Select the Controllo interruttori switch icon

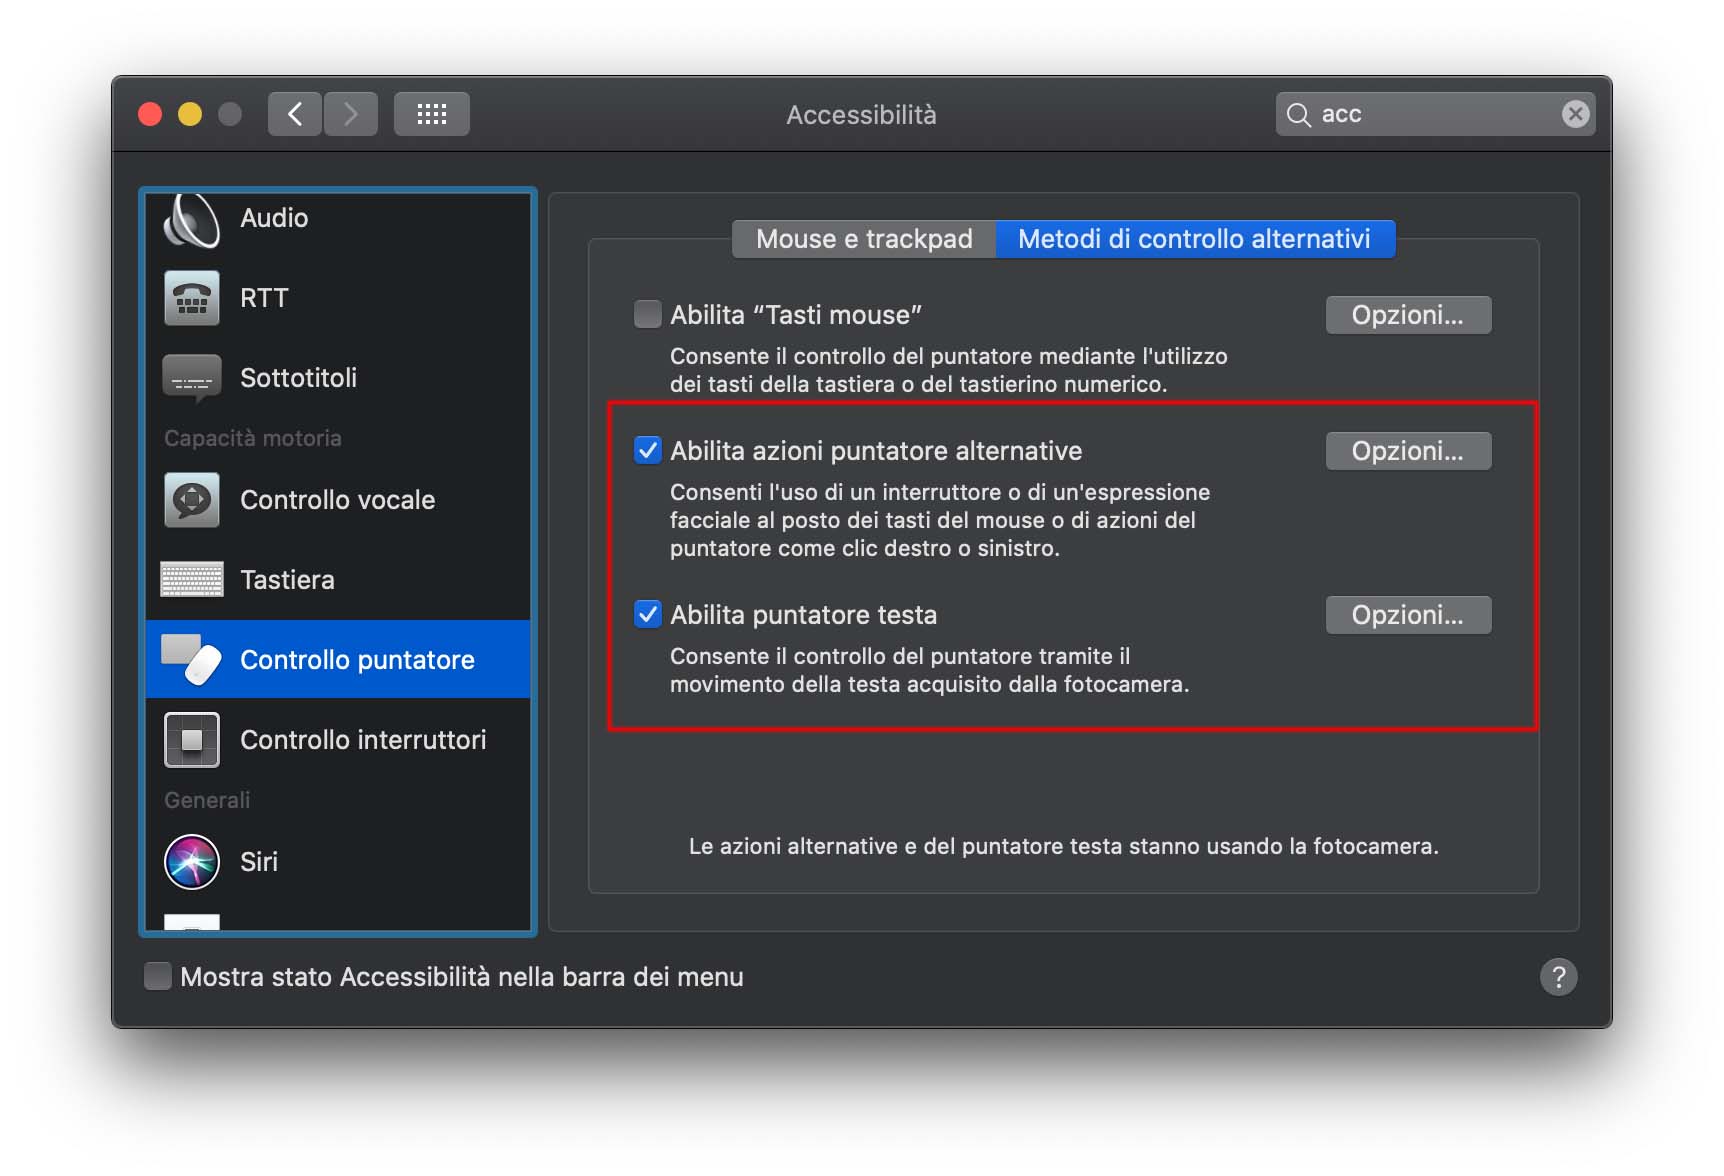click(191, 740)
